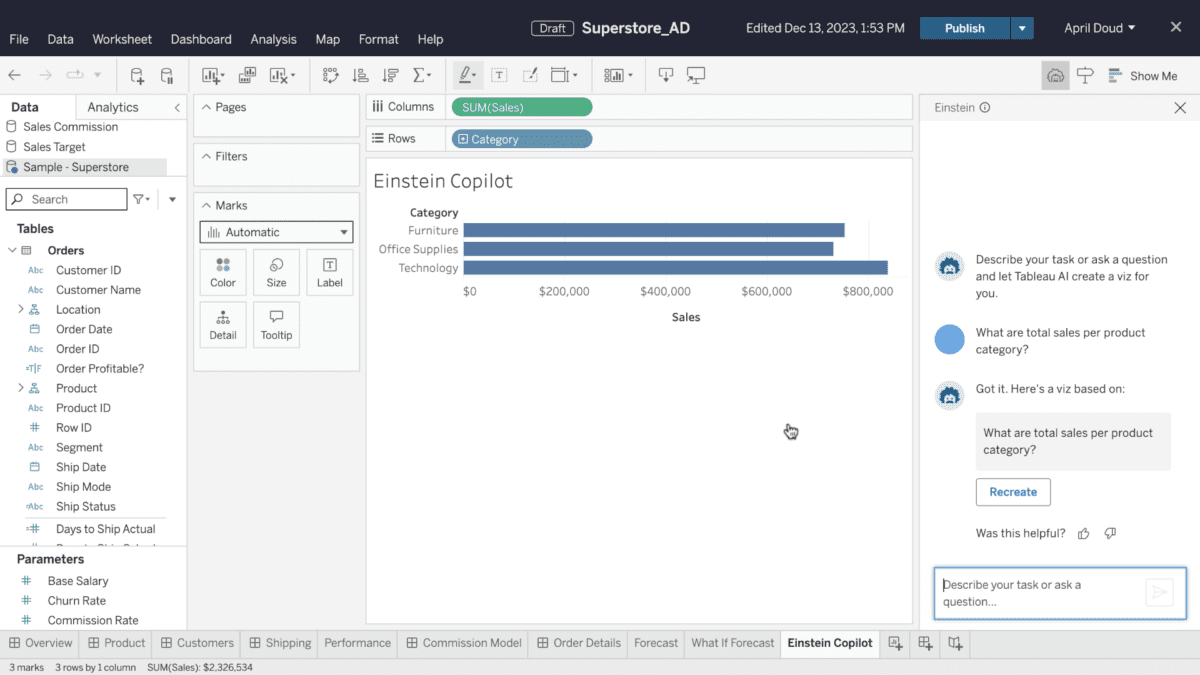This screenshot has height=675, width=1200.
Task: Open the Worksheet menu
Action: point(121,39)
